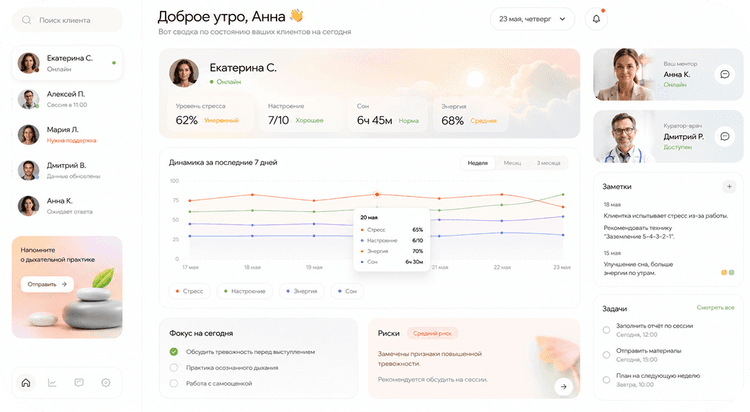Click the 20 мая stress data point
The width and height of the screenshot is (750, 412).
click(377, 194)
